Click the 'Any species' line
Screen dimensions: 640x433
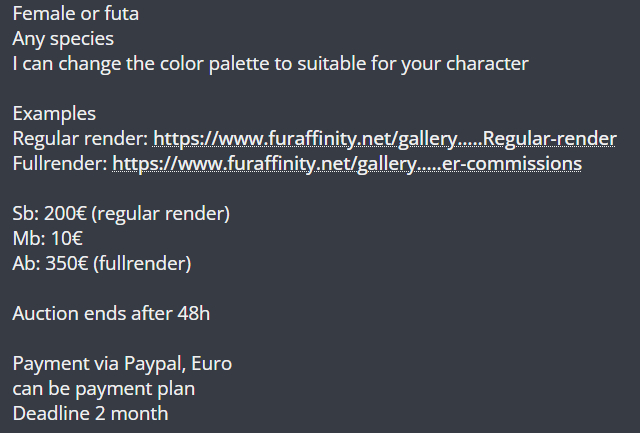tap(63, 40)
